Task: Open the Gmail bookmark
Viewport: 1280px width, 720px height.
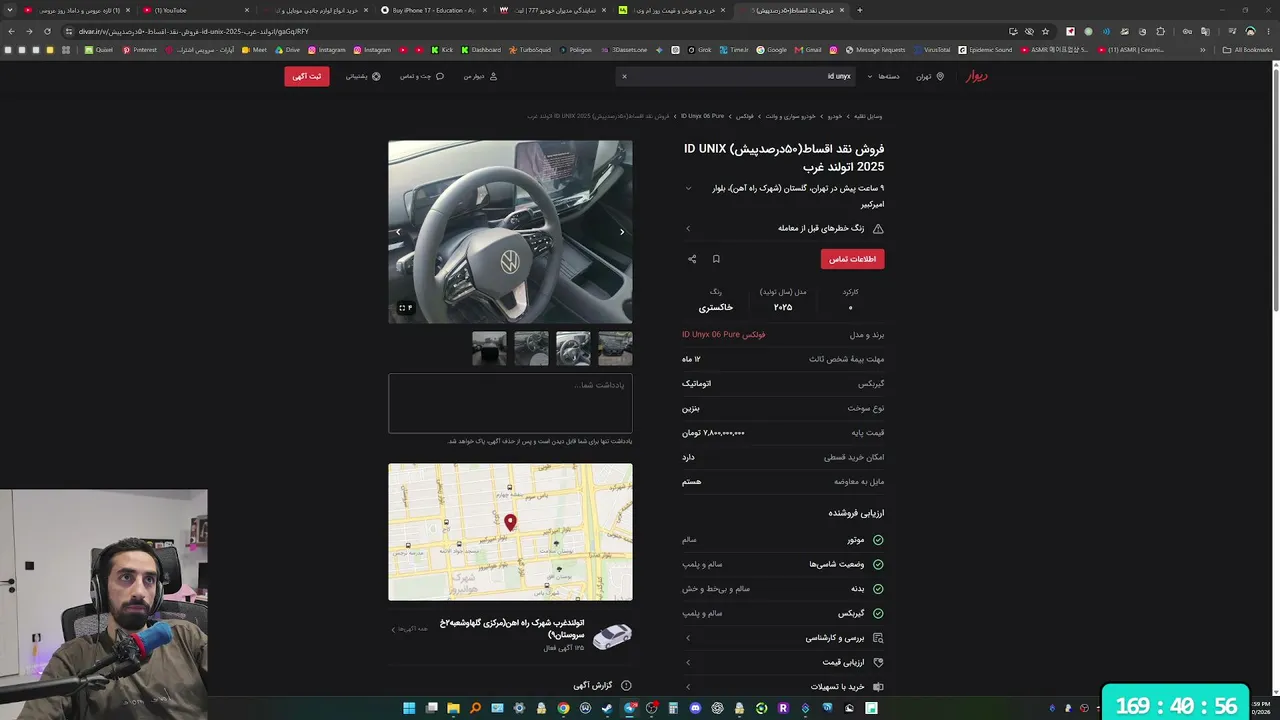Action: (808, 50)
